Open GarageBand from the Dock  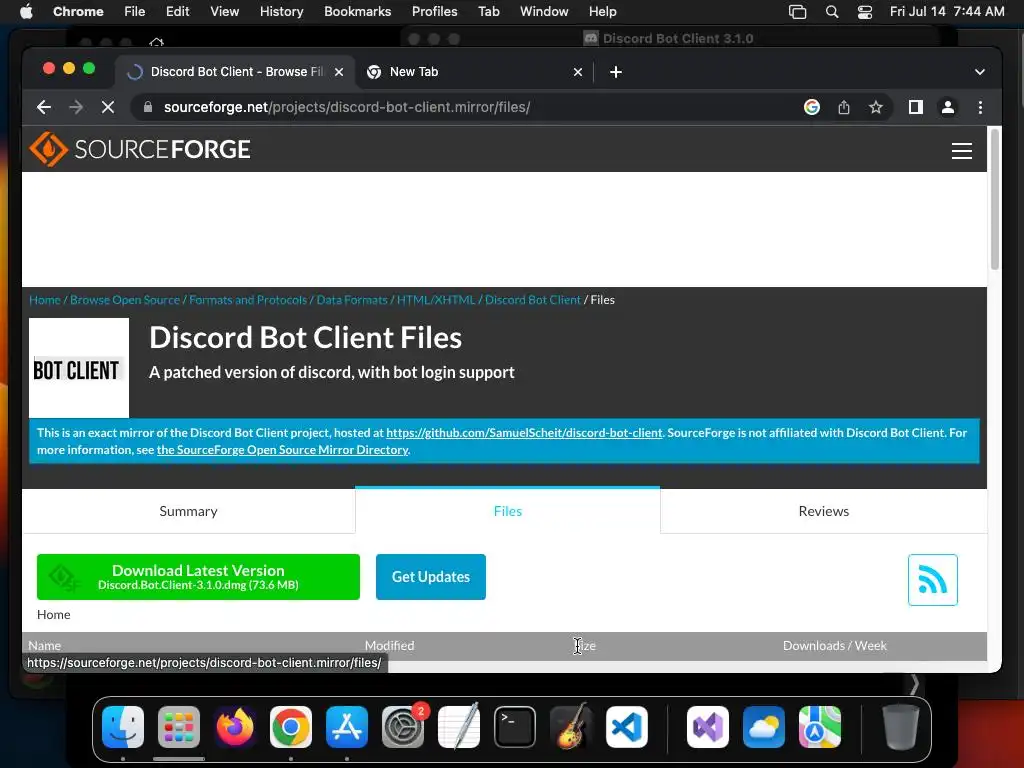click(571, 727)
